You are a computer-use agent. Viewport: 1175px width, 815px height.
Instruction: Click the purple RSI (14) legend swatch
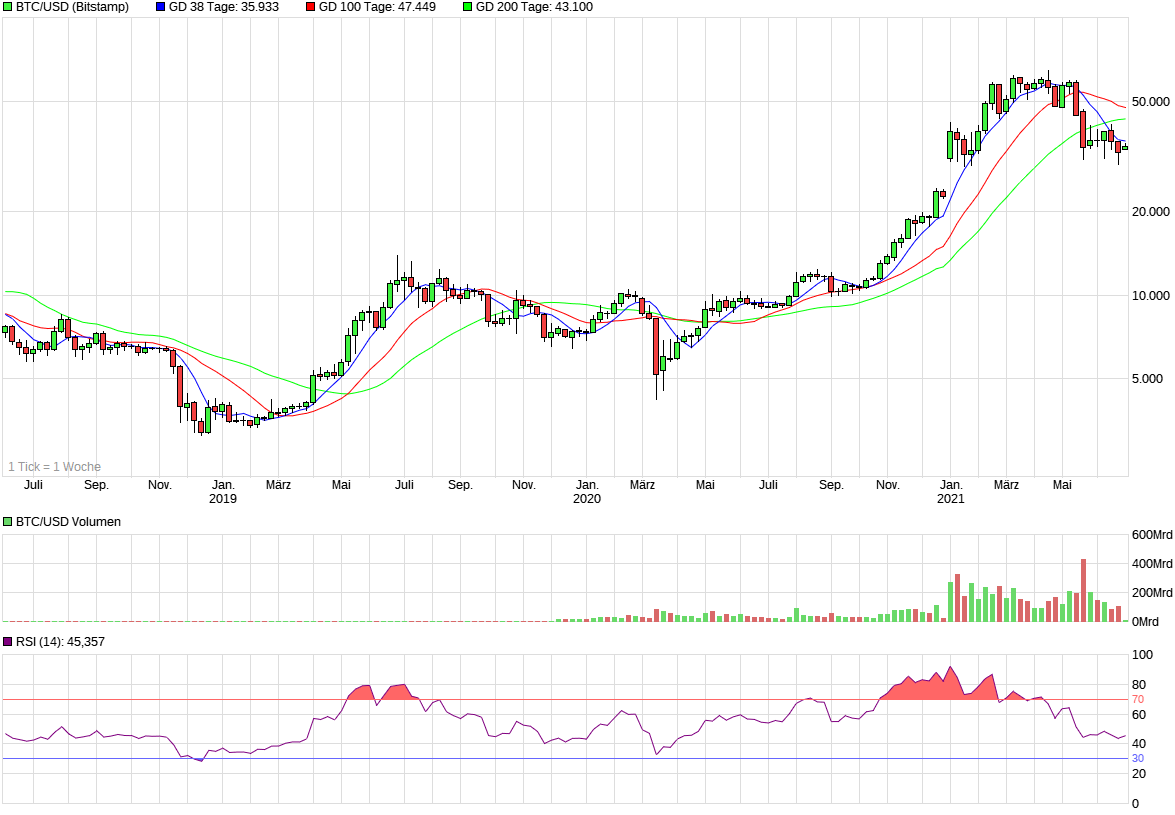[x=7, y=641]
